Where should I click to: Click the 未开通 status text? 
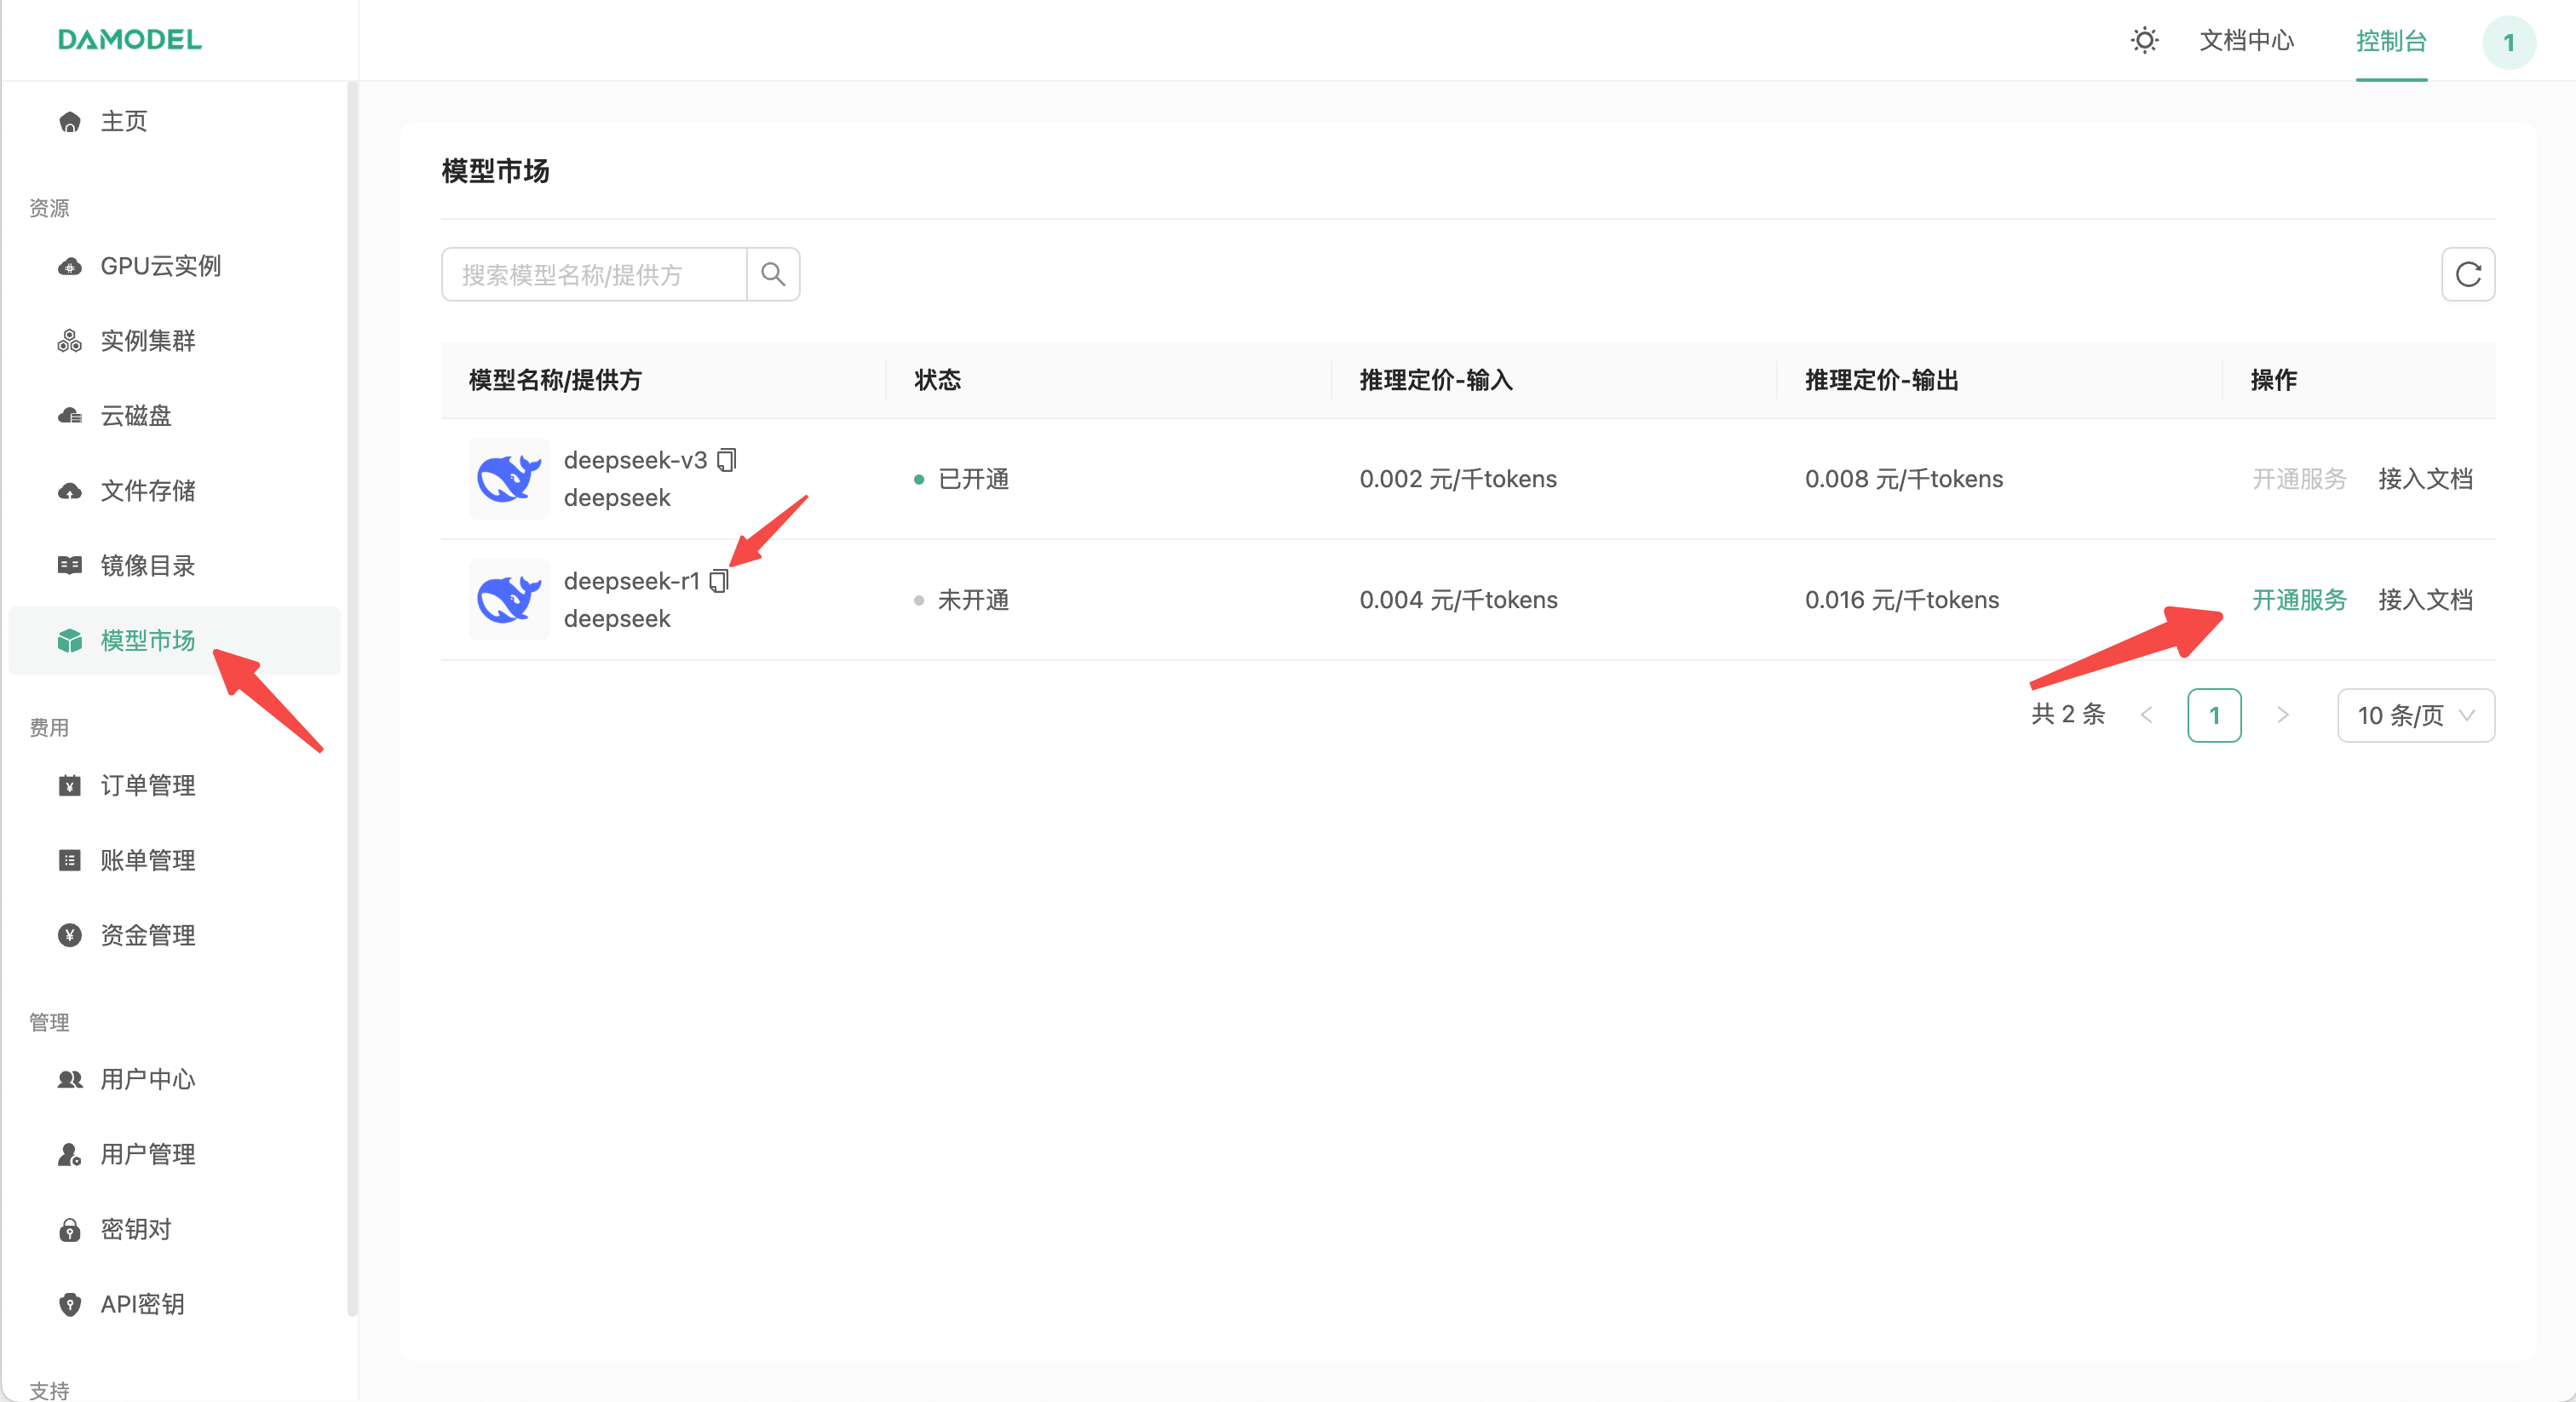[x=973, y=600]
